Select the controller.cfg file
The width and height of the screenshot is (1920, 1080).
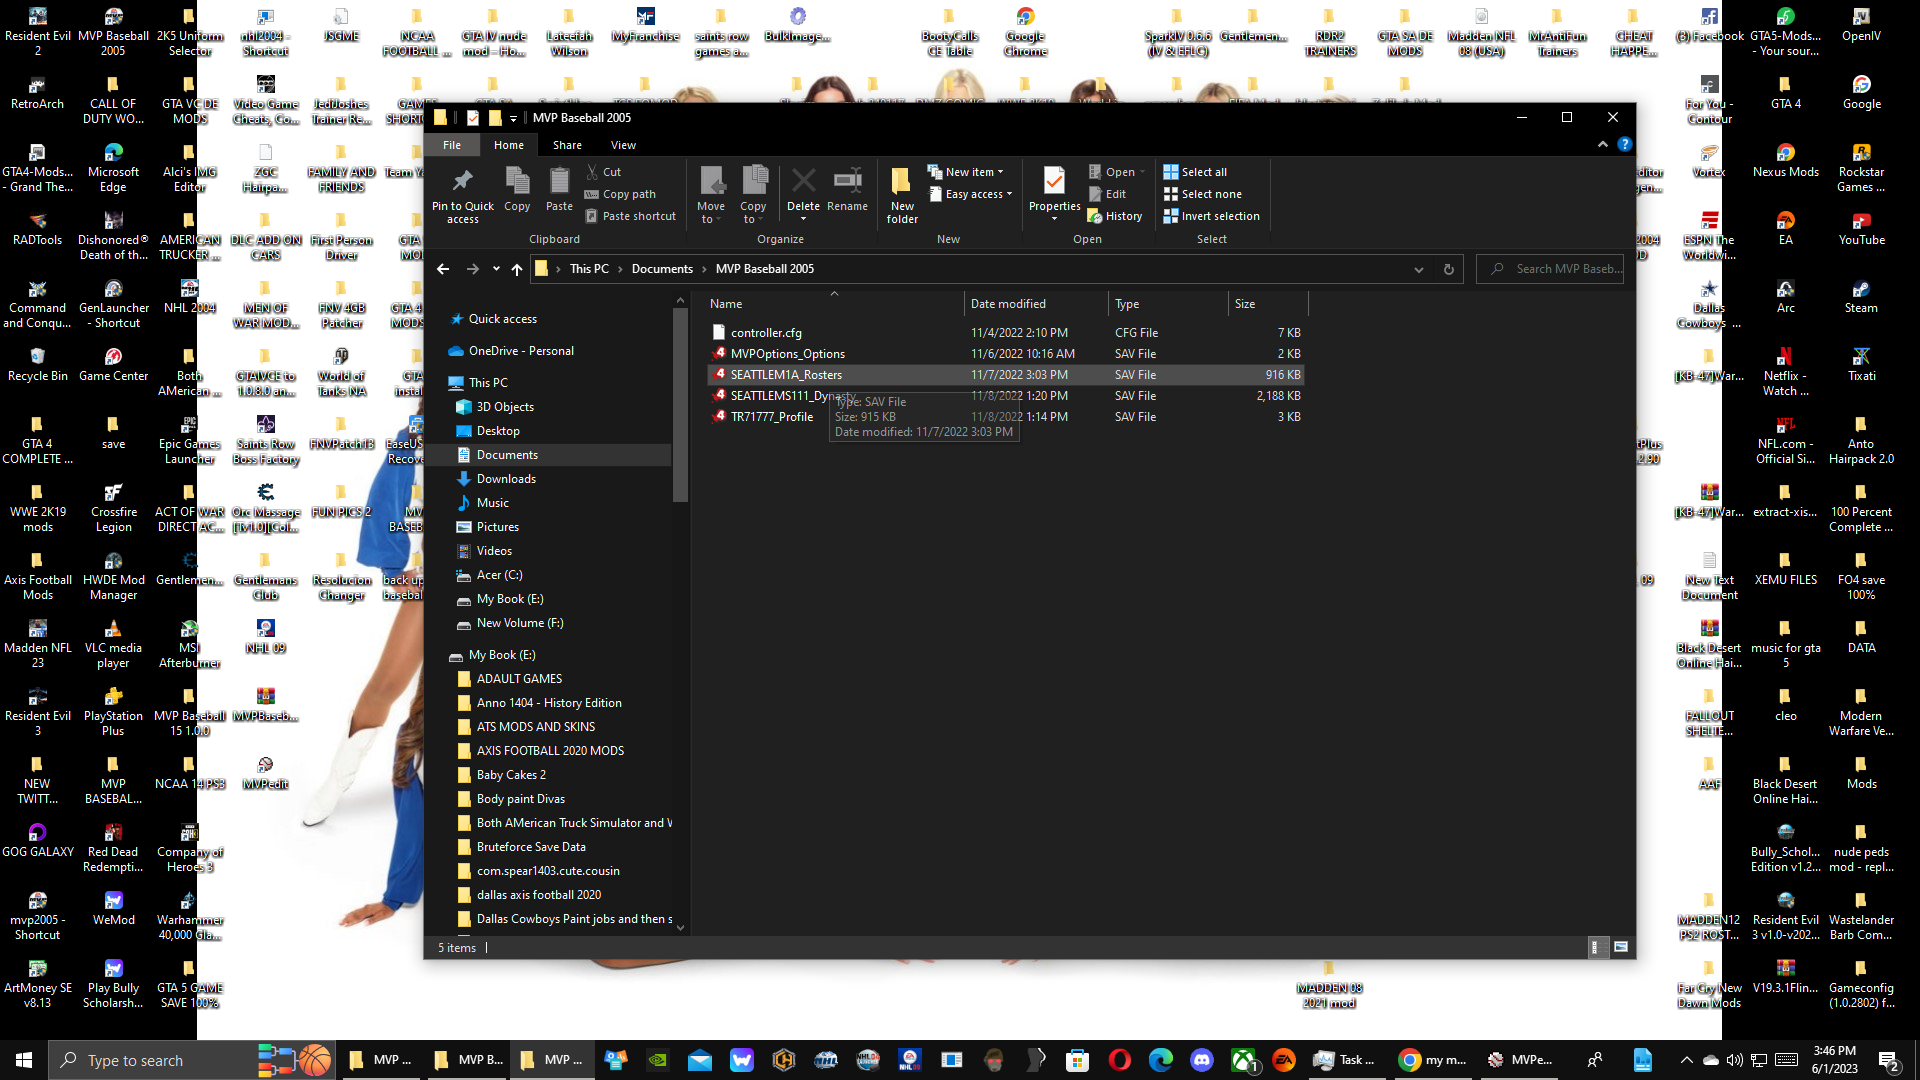(x=1005, y=333)
